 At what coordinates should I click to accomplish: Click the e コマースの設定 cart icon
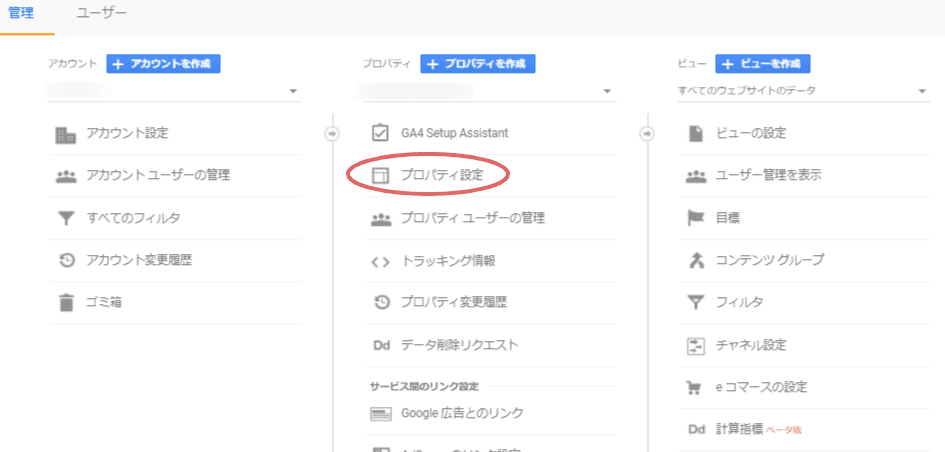pyautogui.click(x=696, y=388)
